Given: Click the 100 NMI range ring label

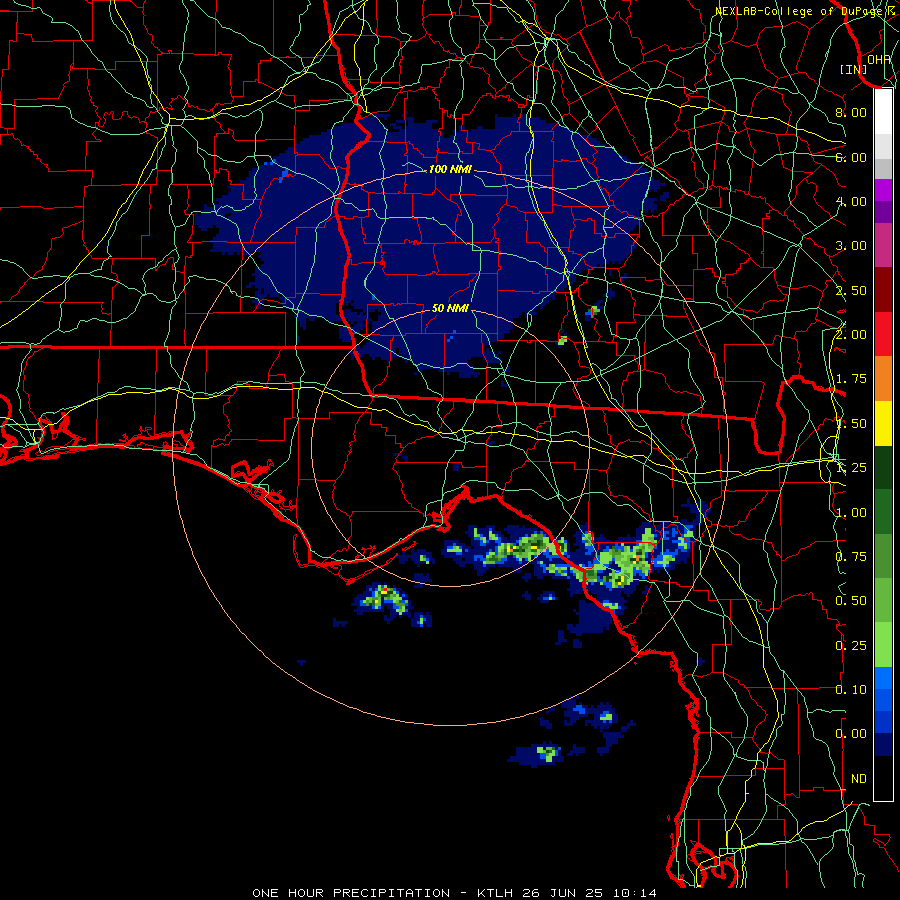Looking at the screenshot, I should tap(450, 169).
